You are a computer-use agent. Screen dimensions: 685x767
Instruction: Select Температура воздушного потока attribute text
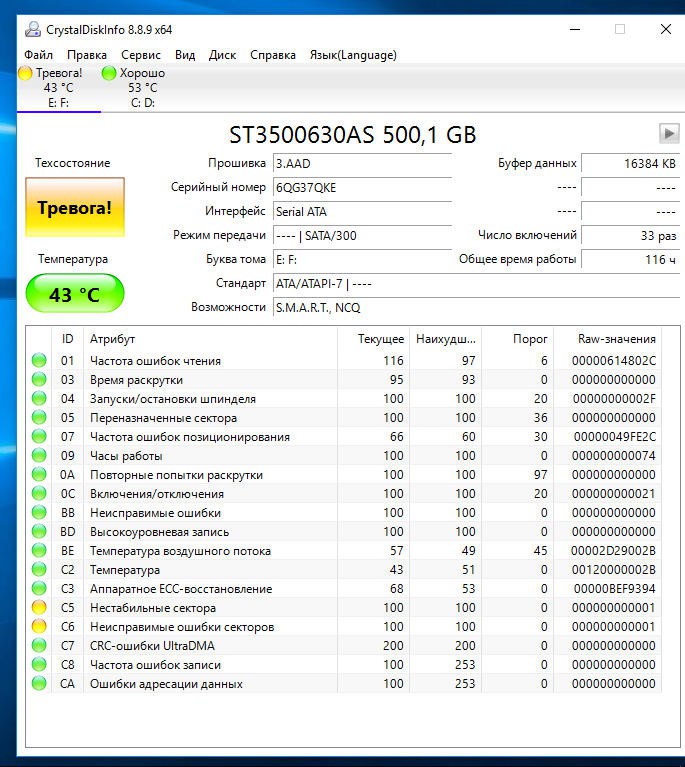pyautogui.click(x=180, y=551)
